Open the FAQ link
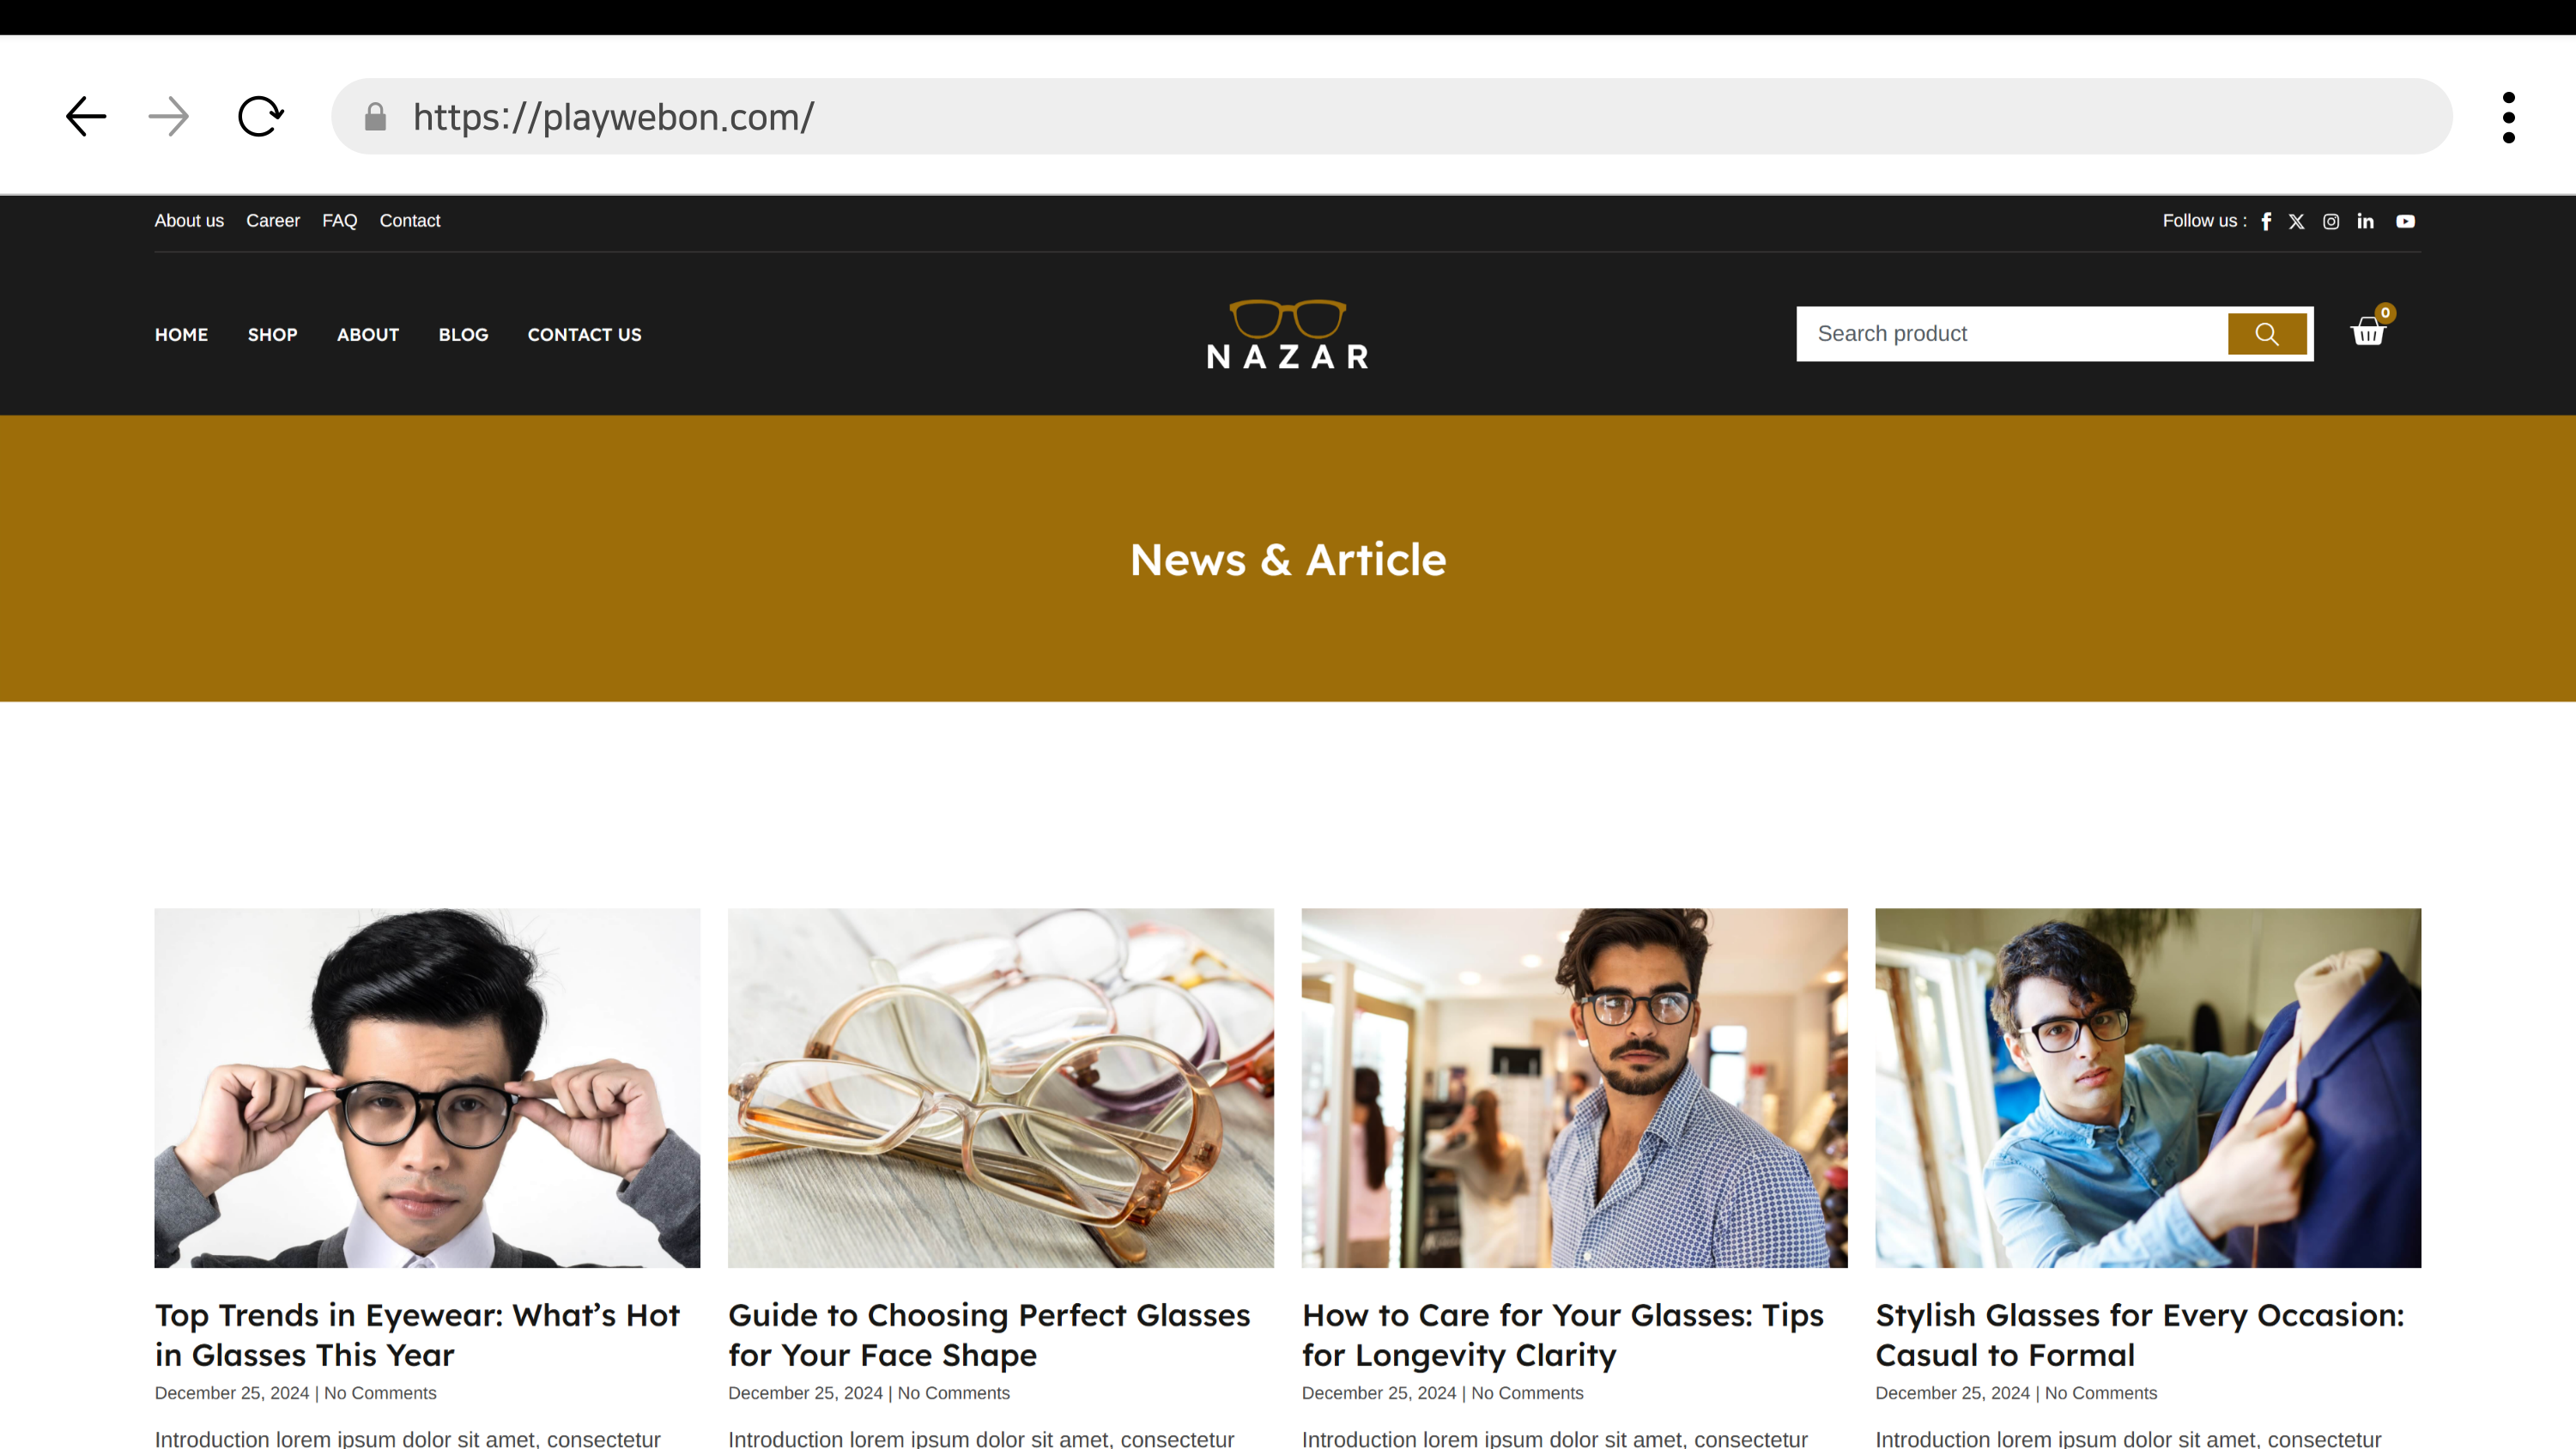The height and width of the screenshot is (1449, 2576). pyautogui.click(x=339, y=221)
